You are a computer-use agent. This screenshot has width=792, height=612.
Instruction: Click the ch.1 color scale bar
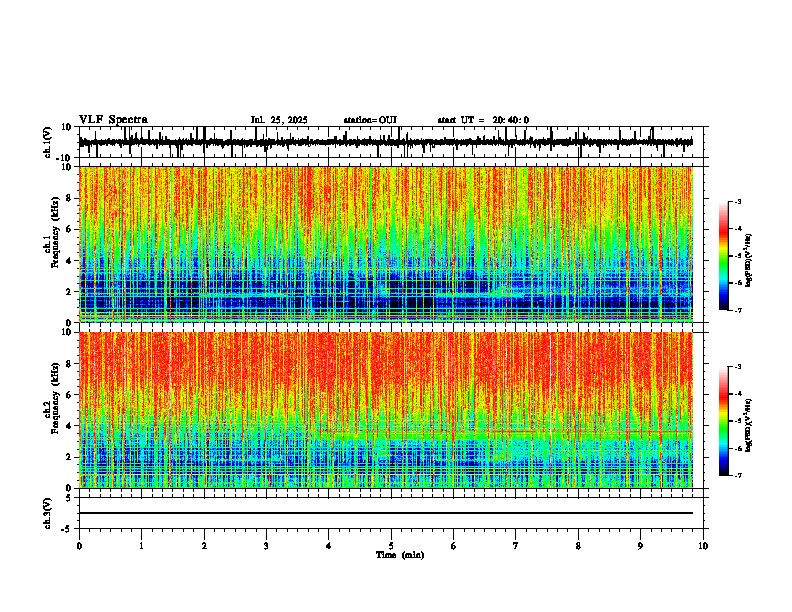point(724,256)
